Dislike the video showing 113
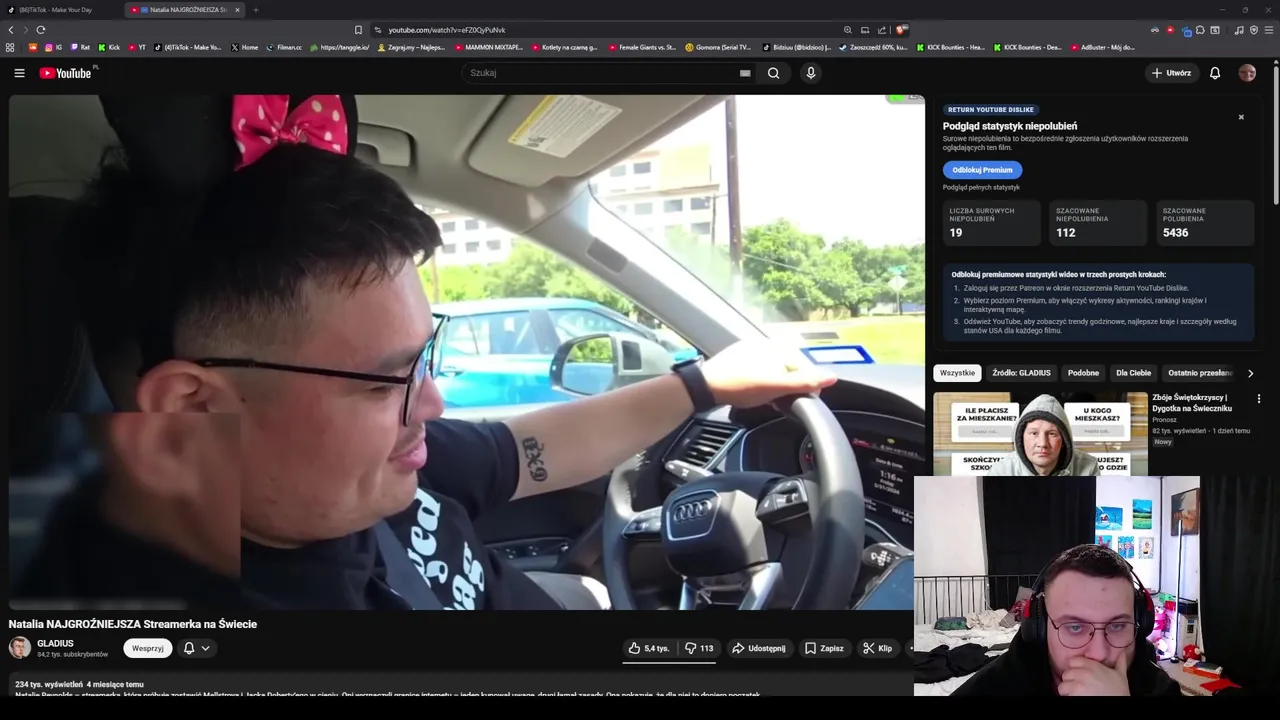Image resolution: width=1280 pixels, height=720 pixels. coord(699,648)
